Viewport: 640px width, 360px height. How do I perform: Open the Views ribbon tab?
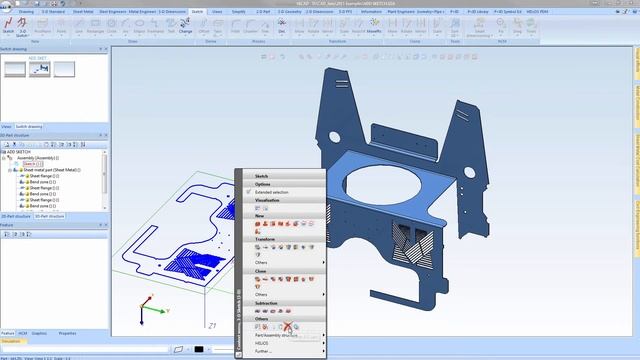tap(217, 12)
